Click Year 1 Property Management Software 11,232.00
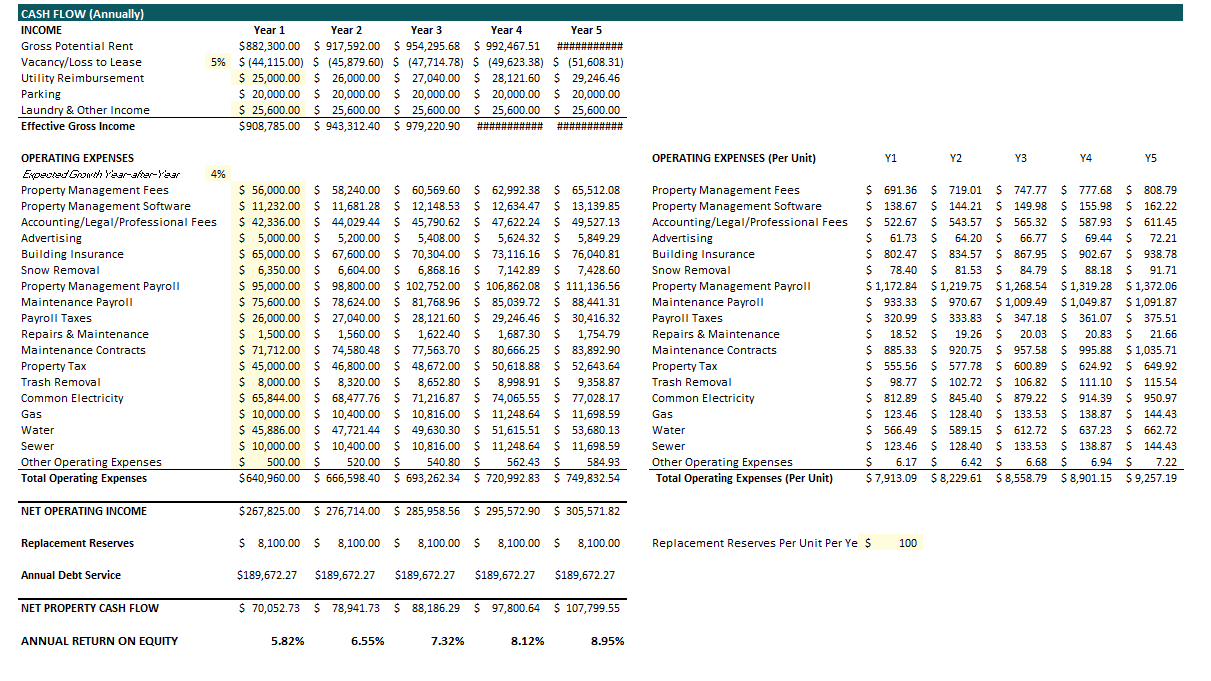 270,206
